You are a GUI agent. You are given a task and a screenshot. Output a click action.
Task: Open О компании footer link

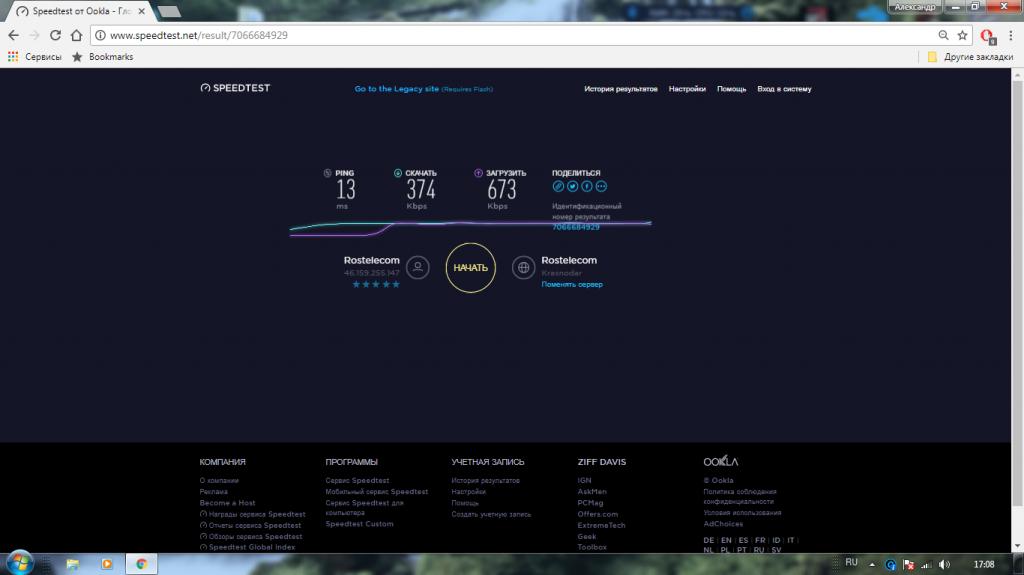[219, 480]
